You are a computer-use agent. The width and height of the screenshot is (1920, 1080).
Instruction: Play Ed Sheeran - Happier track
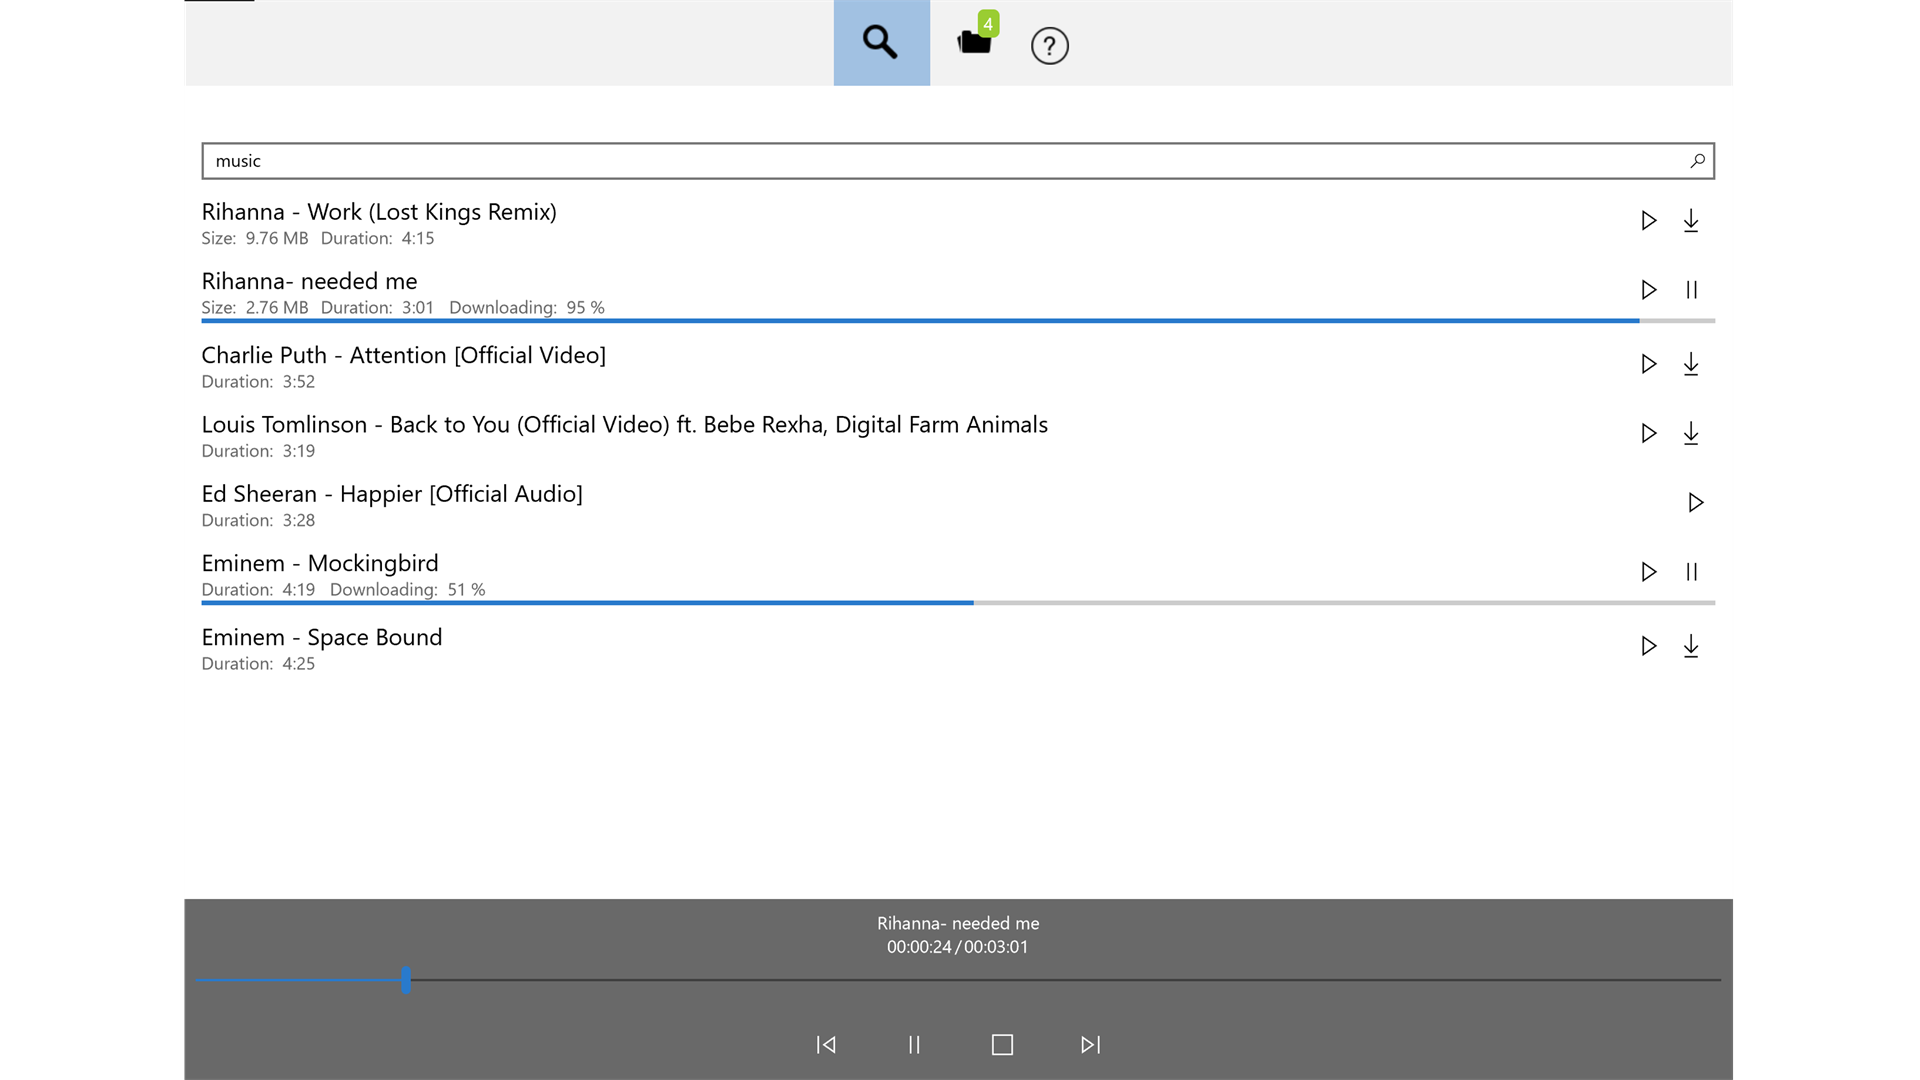pyautogui.click(x=1695, y=502)
